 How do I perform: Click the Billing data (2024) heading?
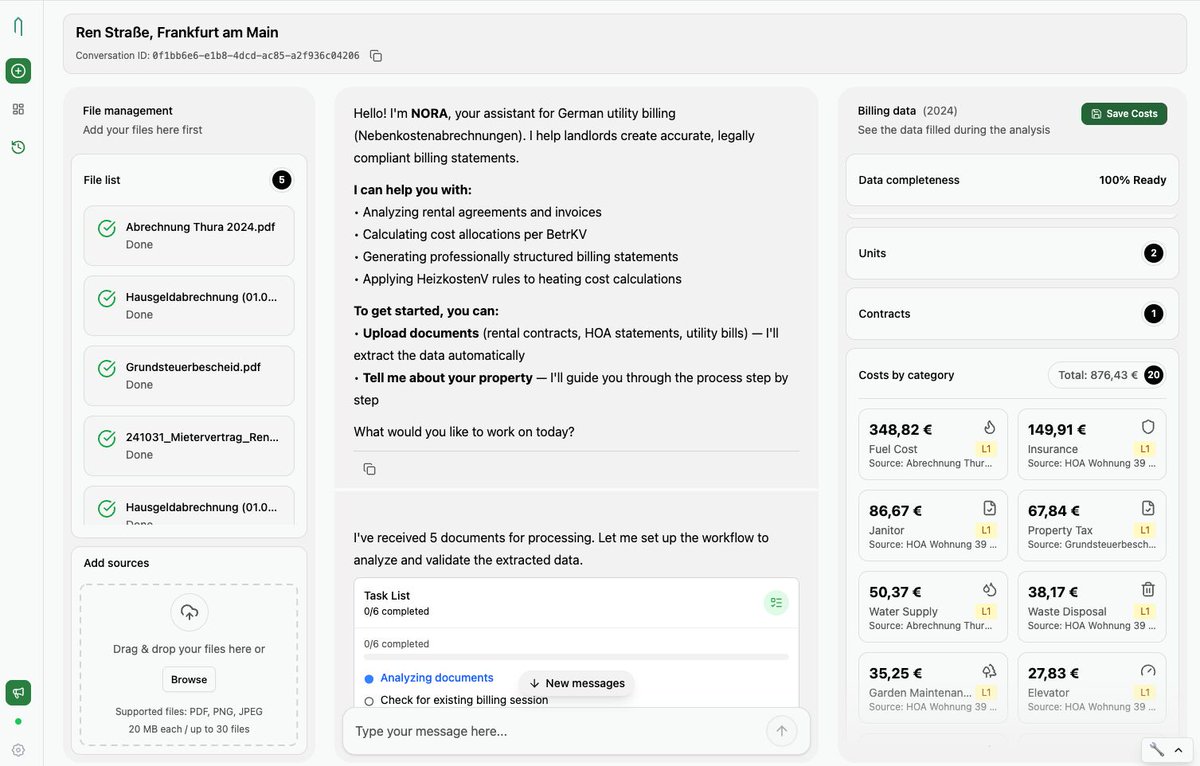pyautogui.click(x=907, y=111)
